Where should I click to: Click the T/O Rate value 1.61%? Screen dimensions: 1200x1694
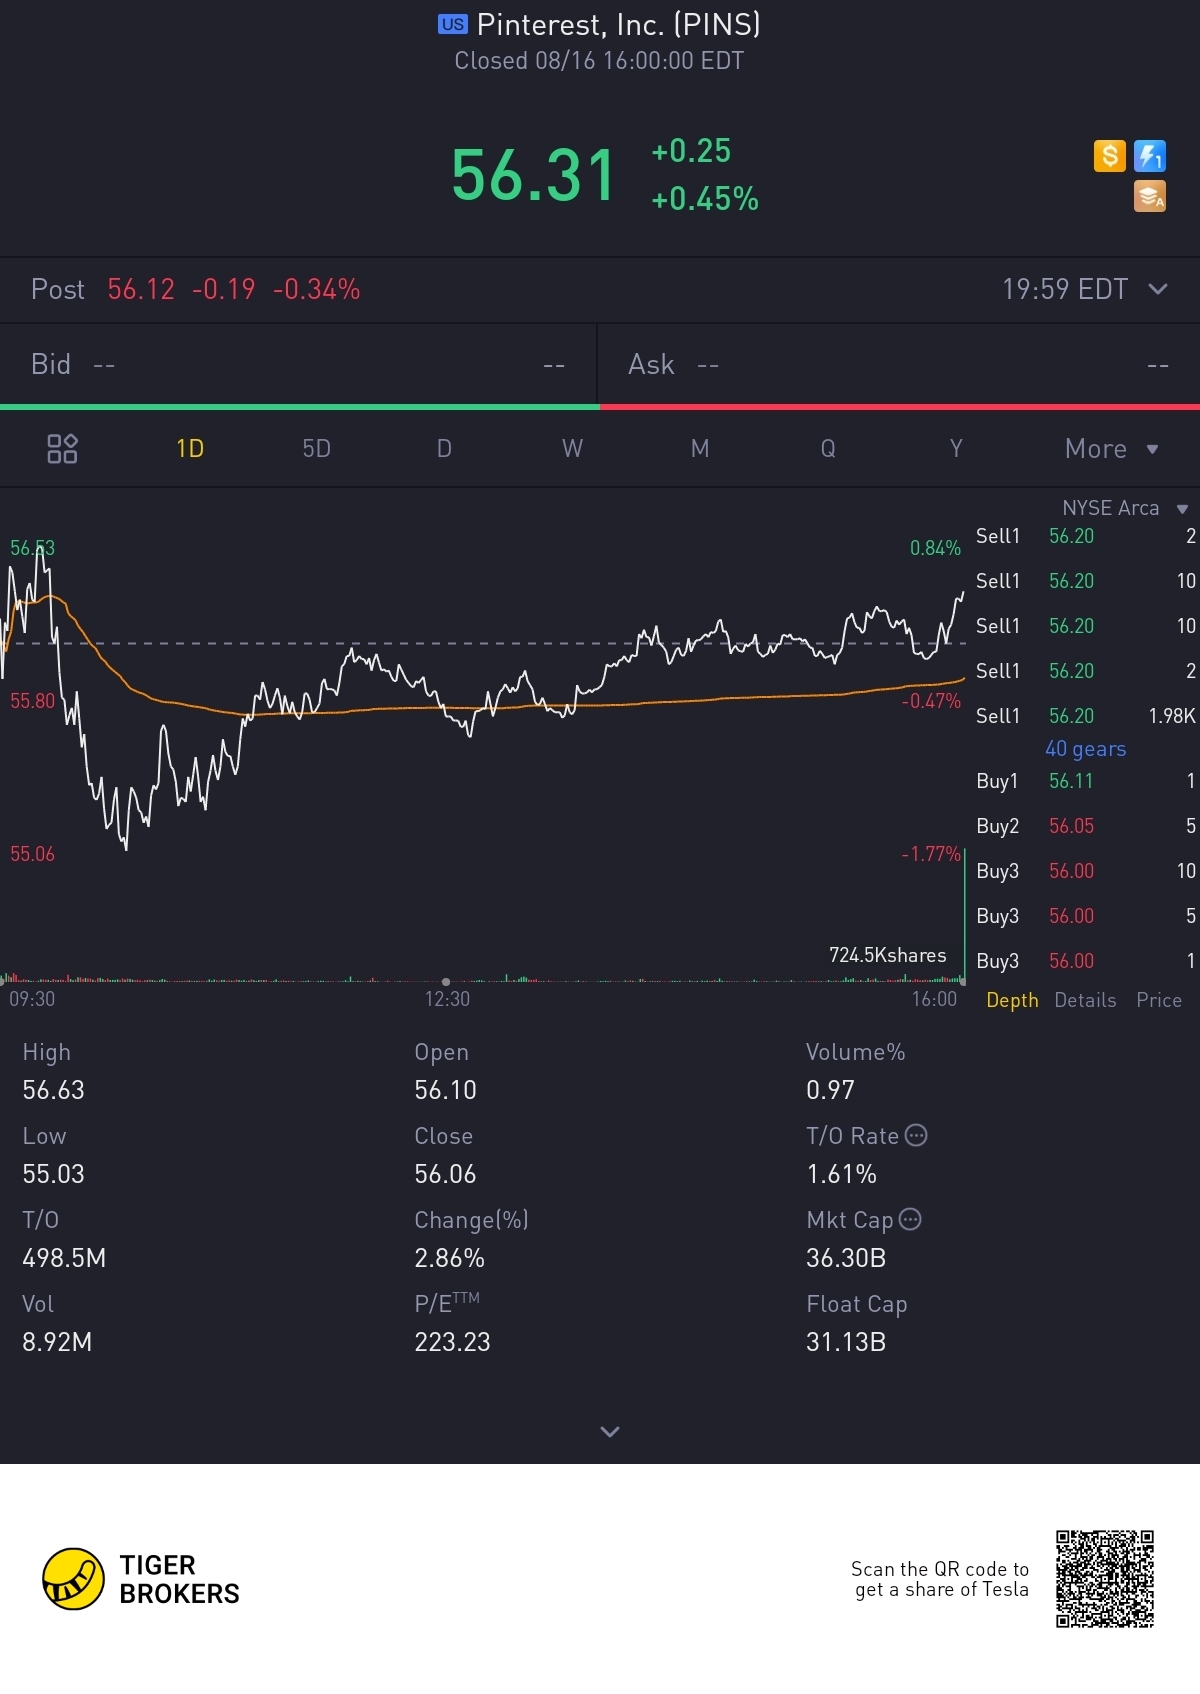tap(841, 1174)
